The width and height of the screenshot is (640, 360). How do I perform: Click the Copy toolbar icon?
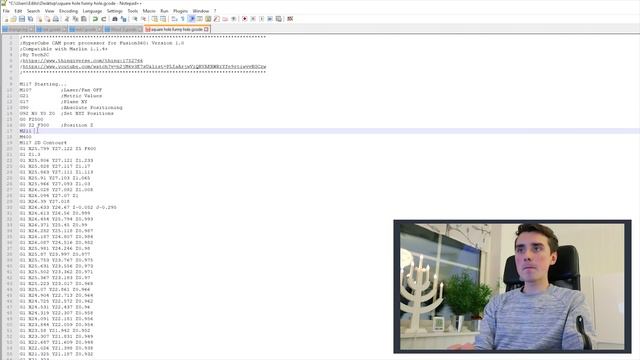[75, 19]
